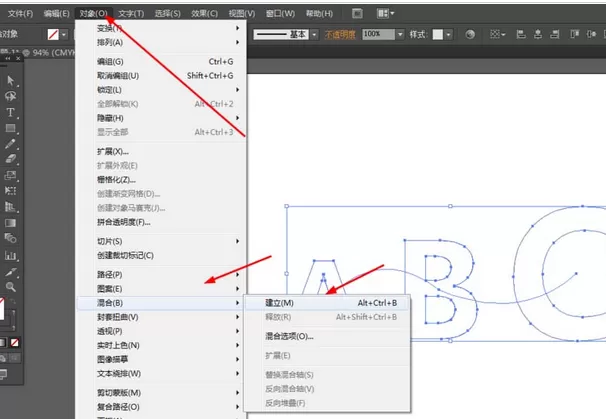Select the Eraser tool

pyautogui.click(x=10, y=159)
